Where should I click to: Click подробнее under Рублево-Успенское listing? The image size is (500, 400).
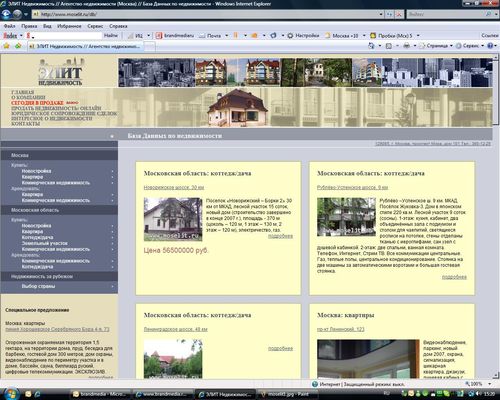coord(454,277)
